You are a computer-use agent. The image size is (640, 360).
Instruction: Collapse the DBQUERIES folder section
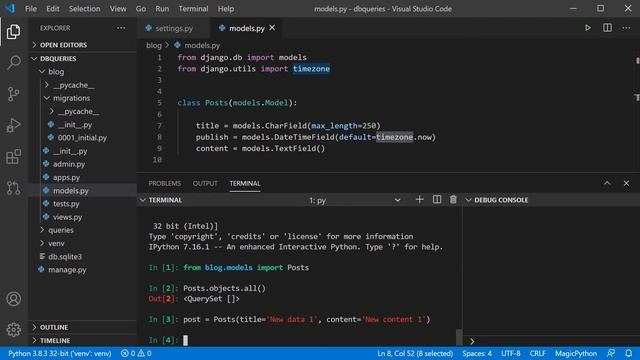(58, 58)
